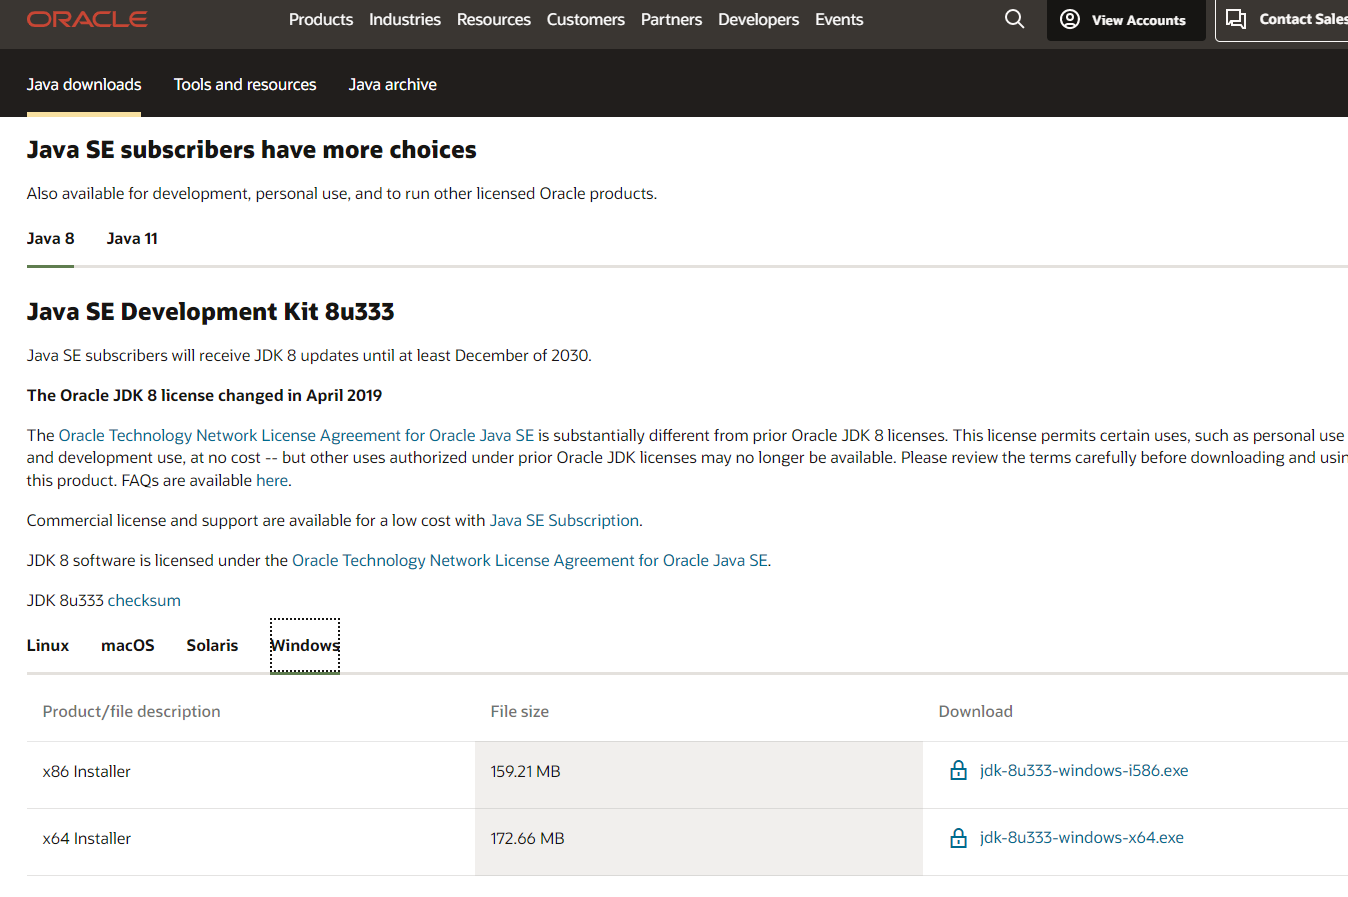The height and width of the screenshot is (897, 1348).
Task: Select the Java downloads tab
Action: 84,84
